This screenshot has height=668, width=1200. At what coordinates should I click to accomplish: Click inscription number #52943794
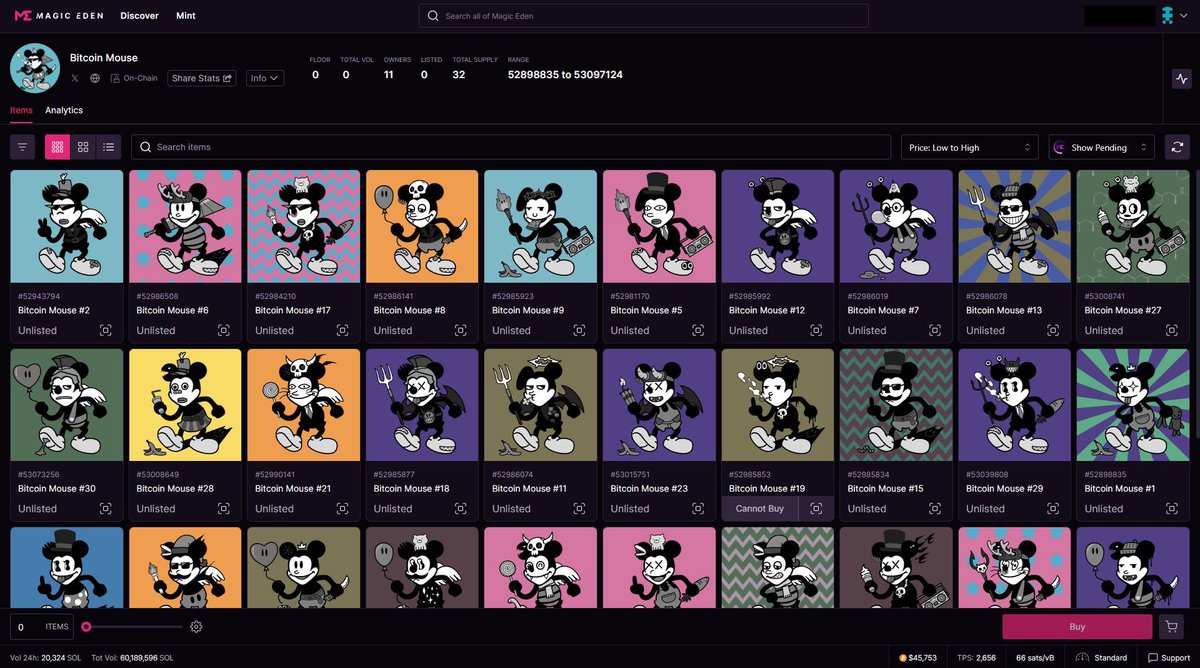[x=39, y=296]
